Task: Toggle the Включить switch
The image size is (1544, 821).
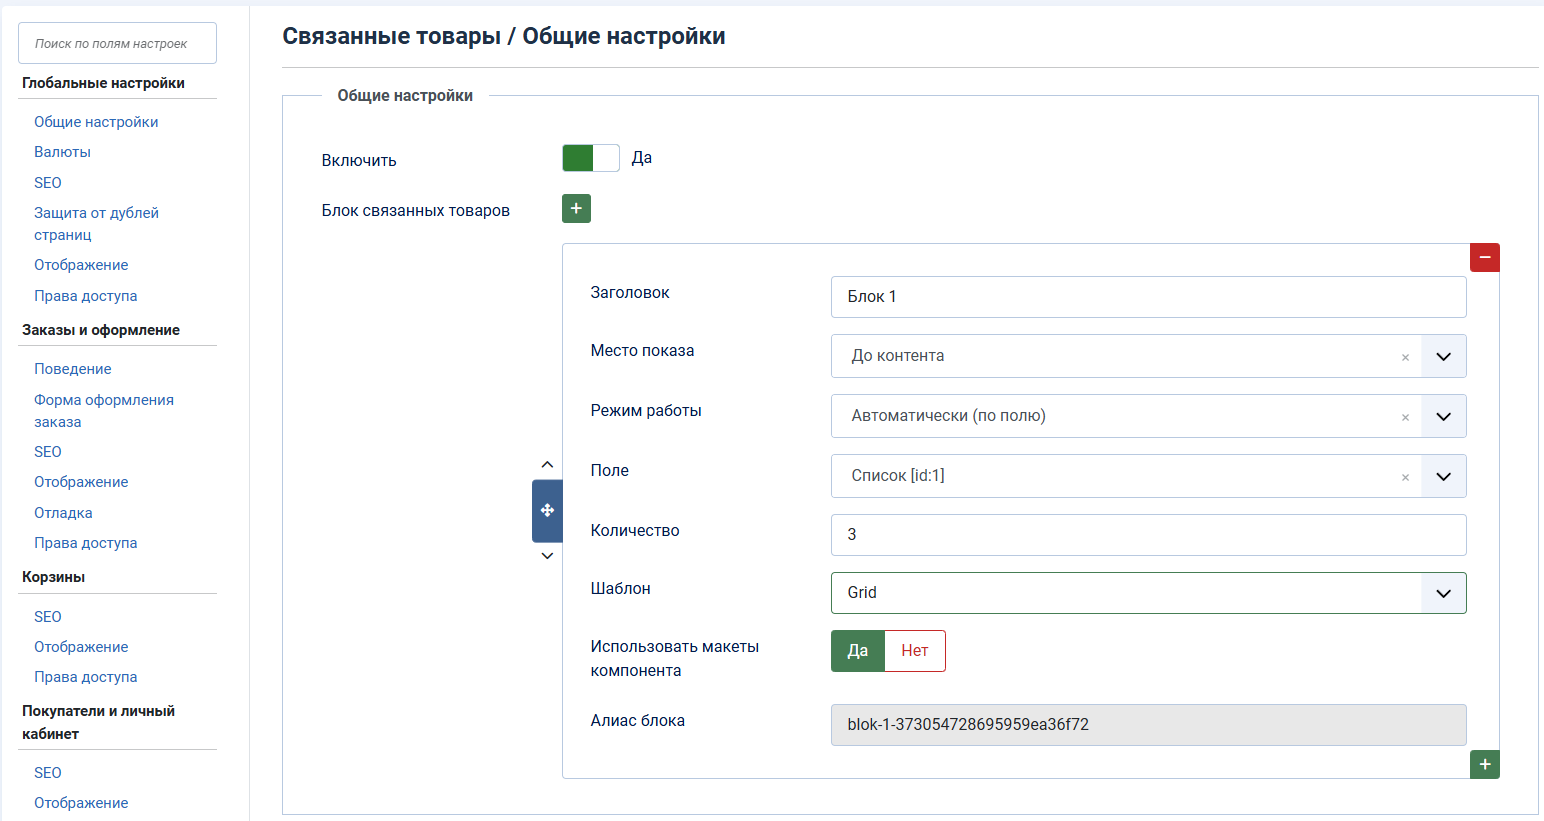Action: [590, 158]
